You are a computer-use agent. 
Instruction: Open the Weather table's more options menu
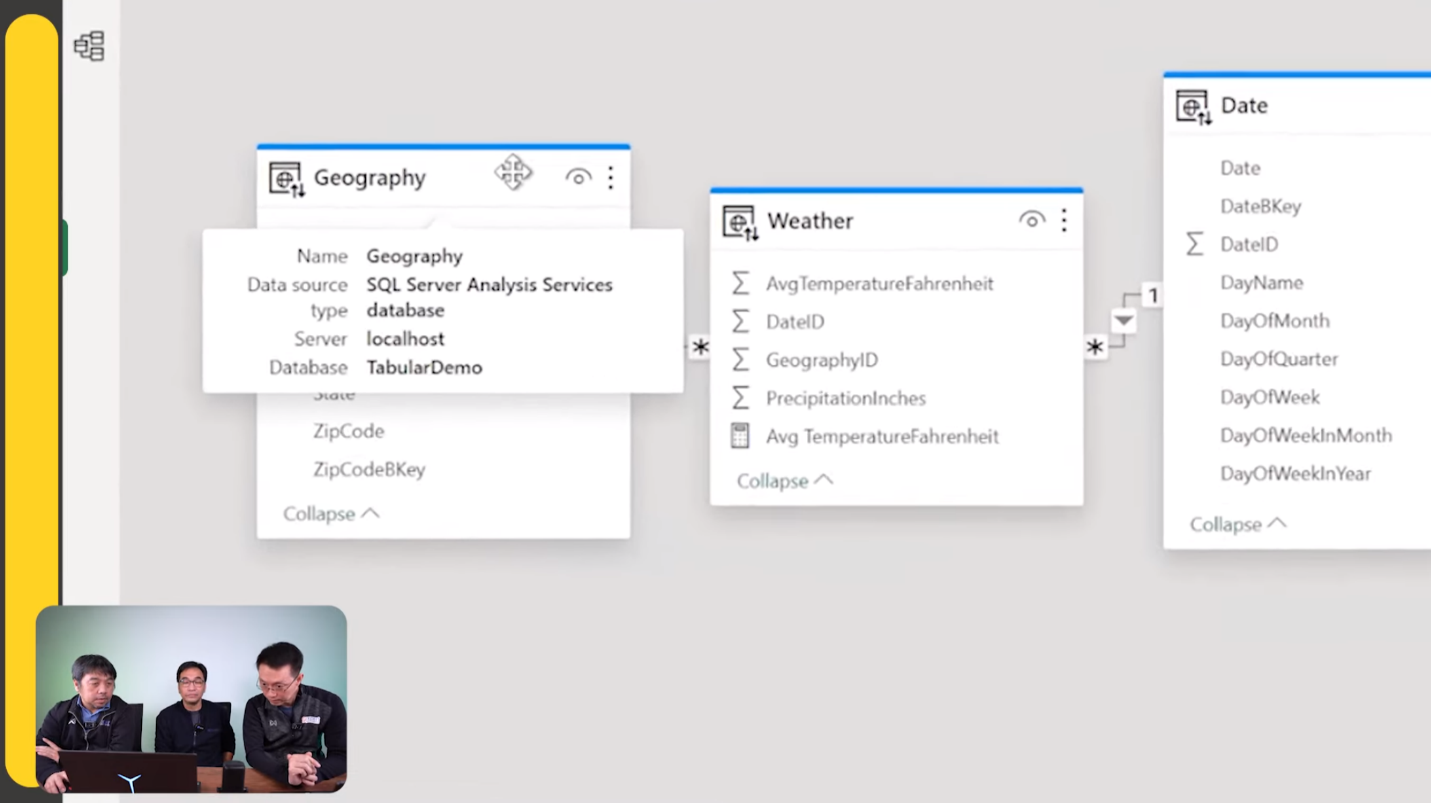point(1063,220)
